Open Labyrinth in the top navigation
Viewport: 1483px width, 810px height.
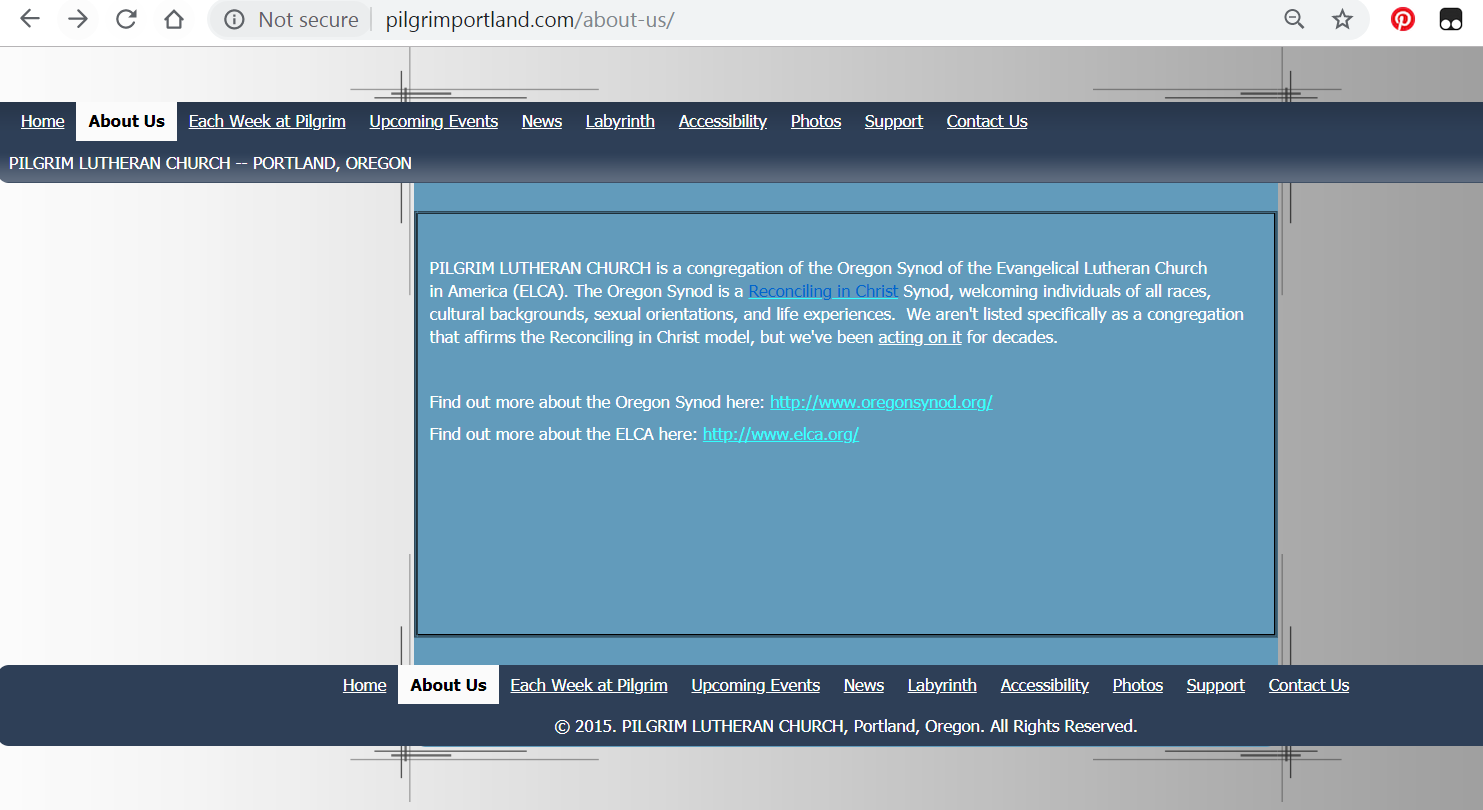point(620,121)
